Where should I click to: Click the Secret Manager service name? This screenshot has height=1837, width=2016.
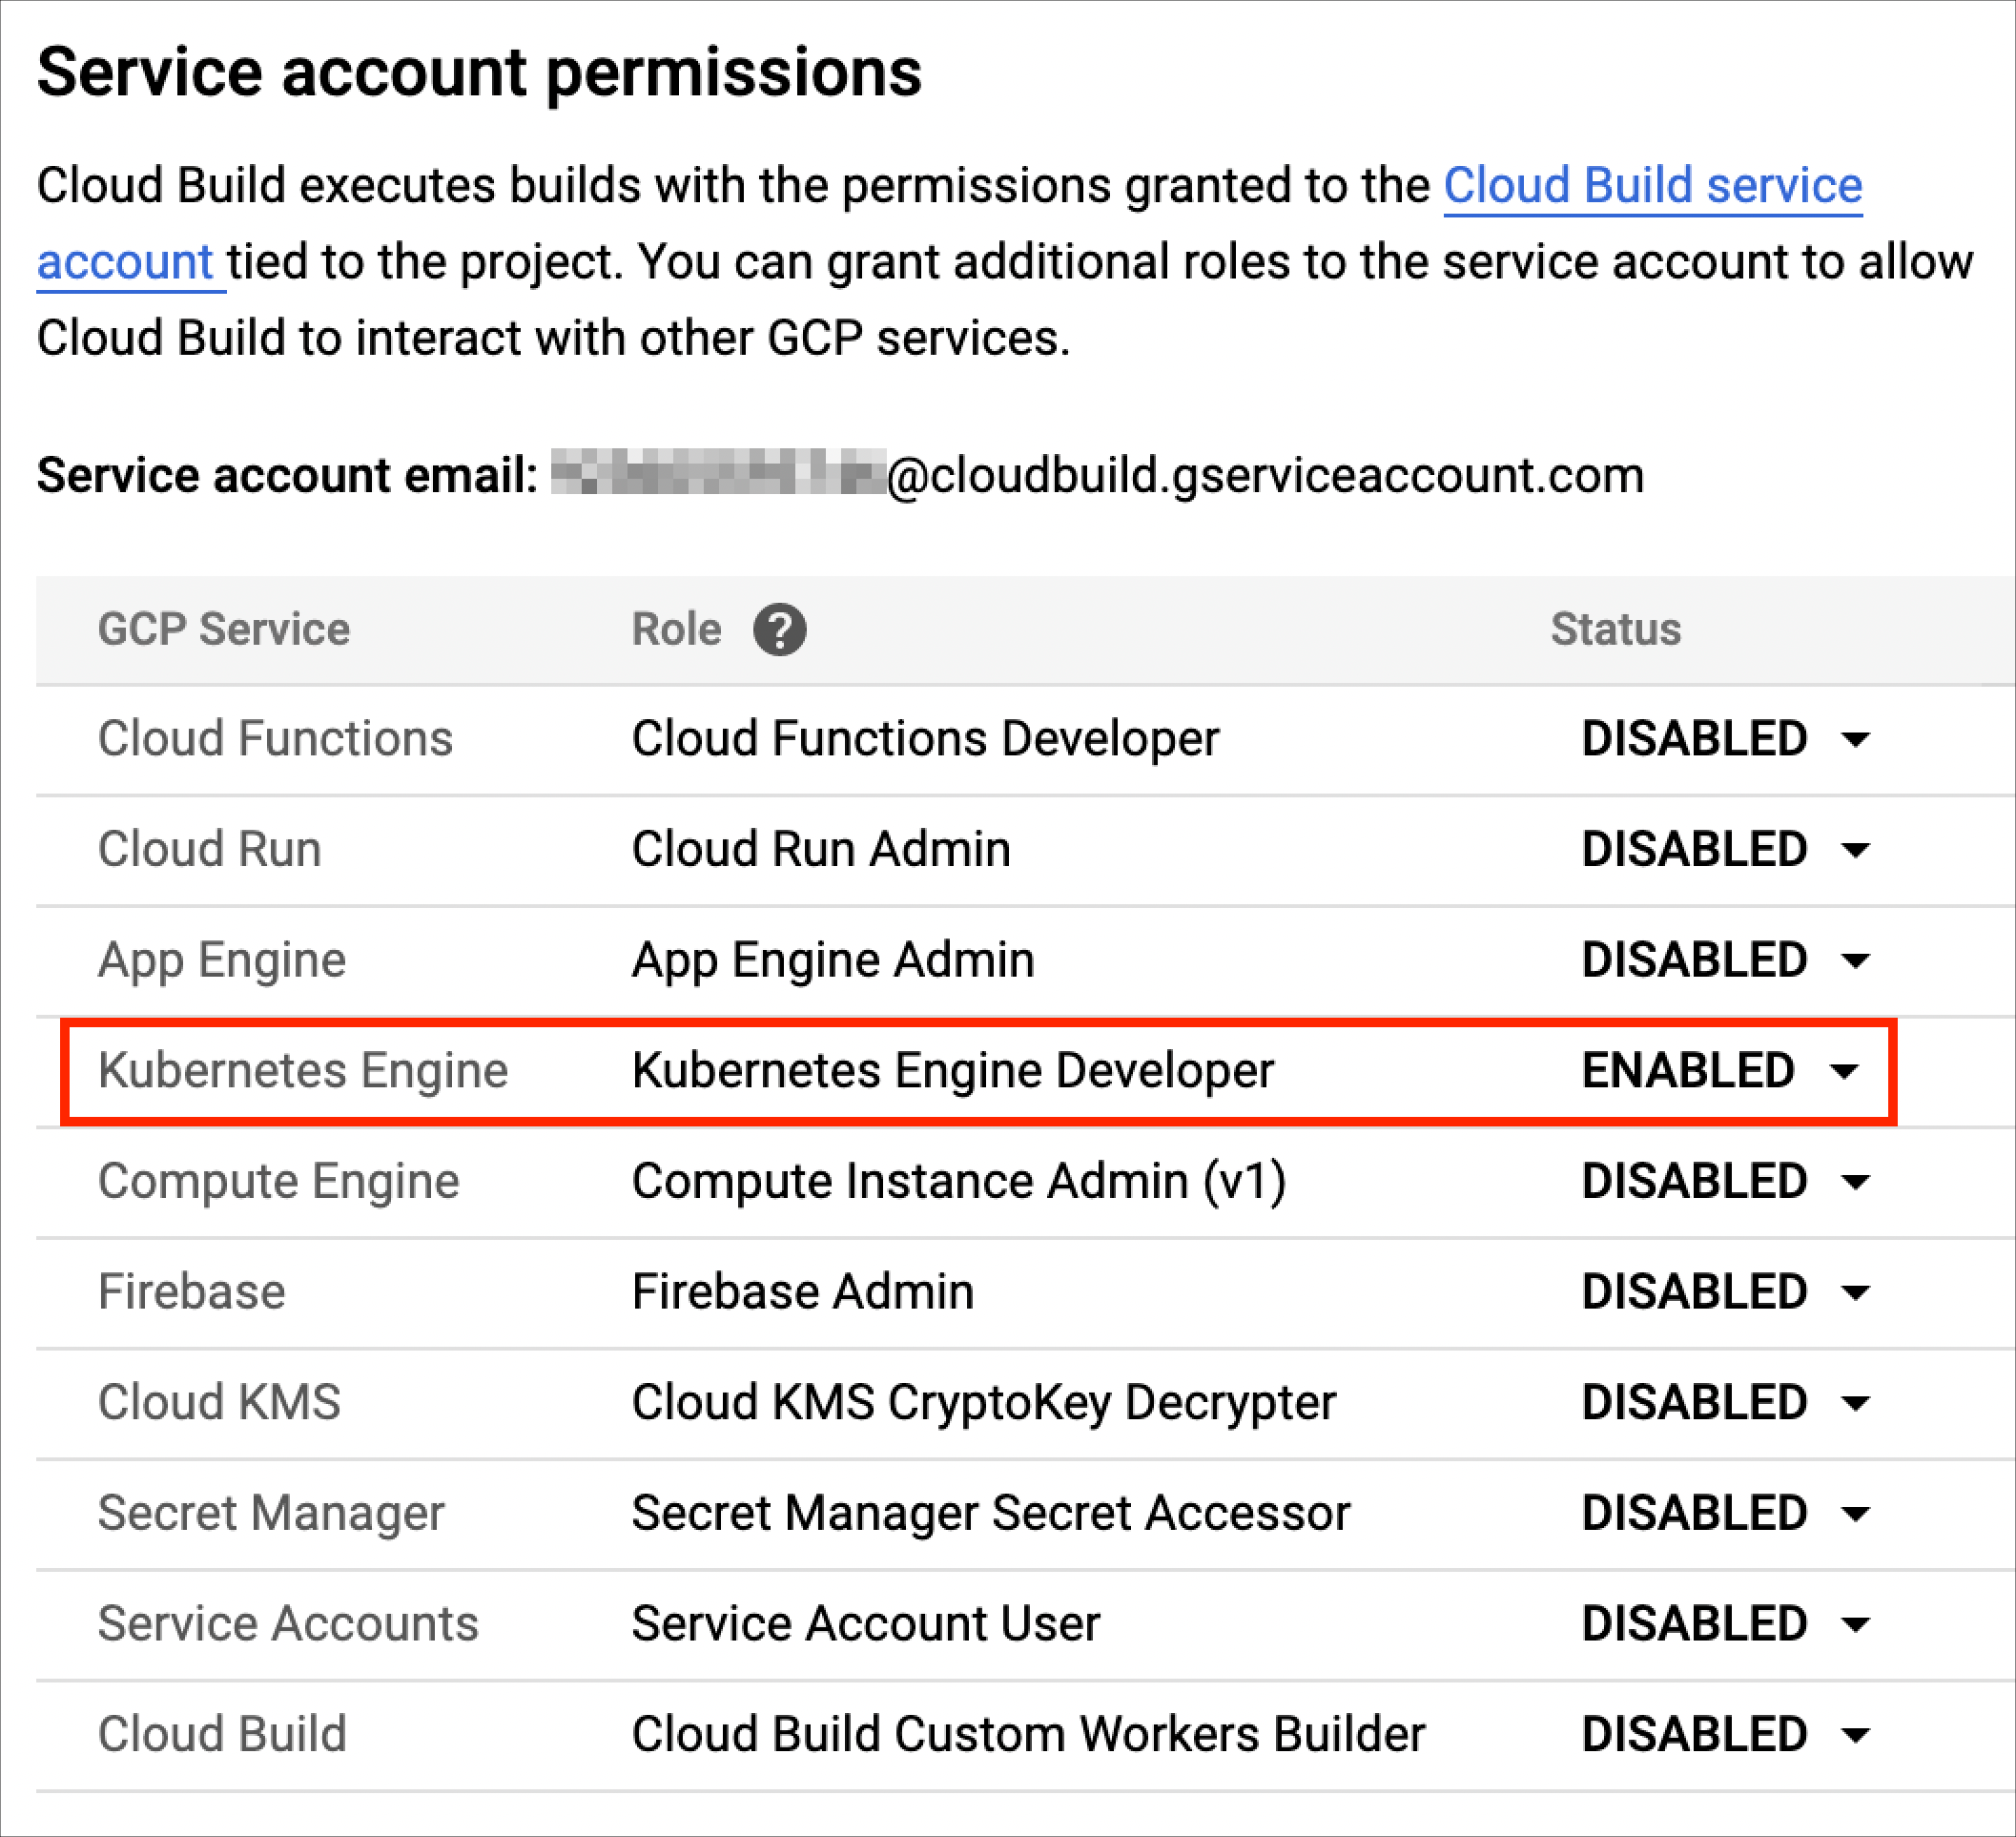[x=271, y=1513]
